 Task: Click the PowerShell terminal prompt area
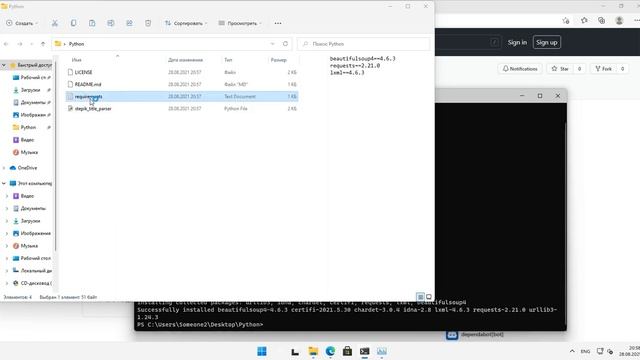tap(200, 325)
